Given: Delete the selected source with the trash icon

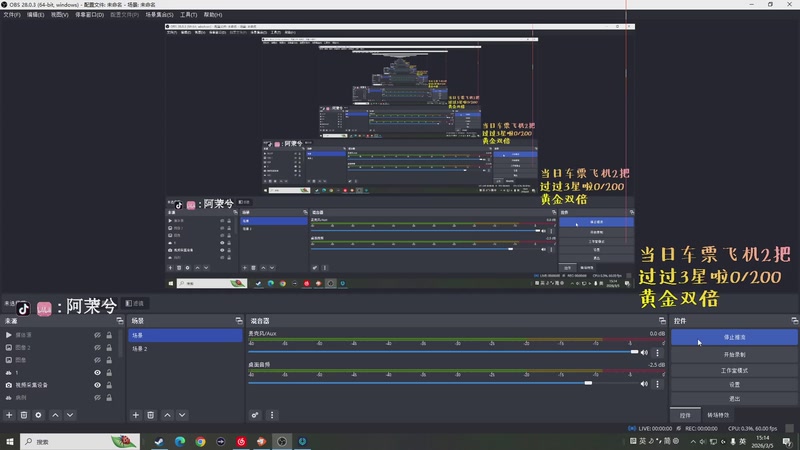Looking at the screenshot, I should pos(24,415).
